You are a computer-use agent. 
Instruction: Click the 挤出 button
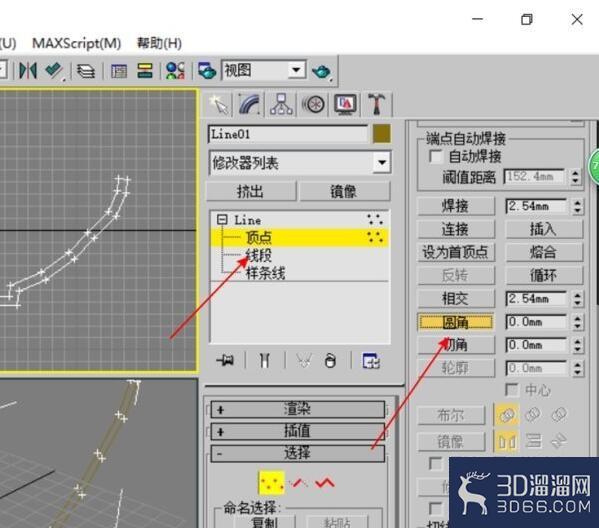point(251,191)
